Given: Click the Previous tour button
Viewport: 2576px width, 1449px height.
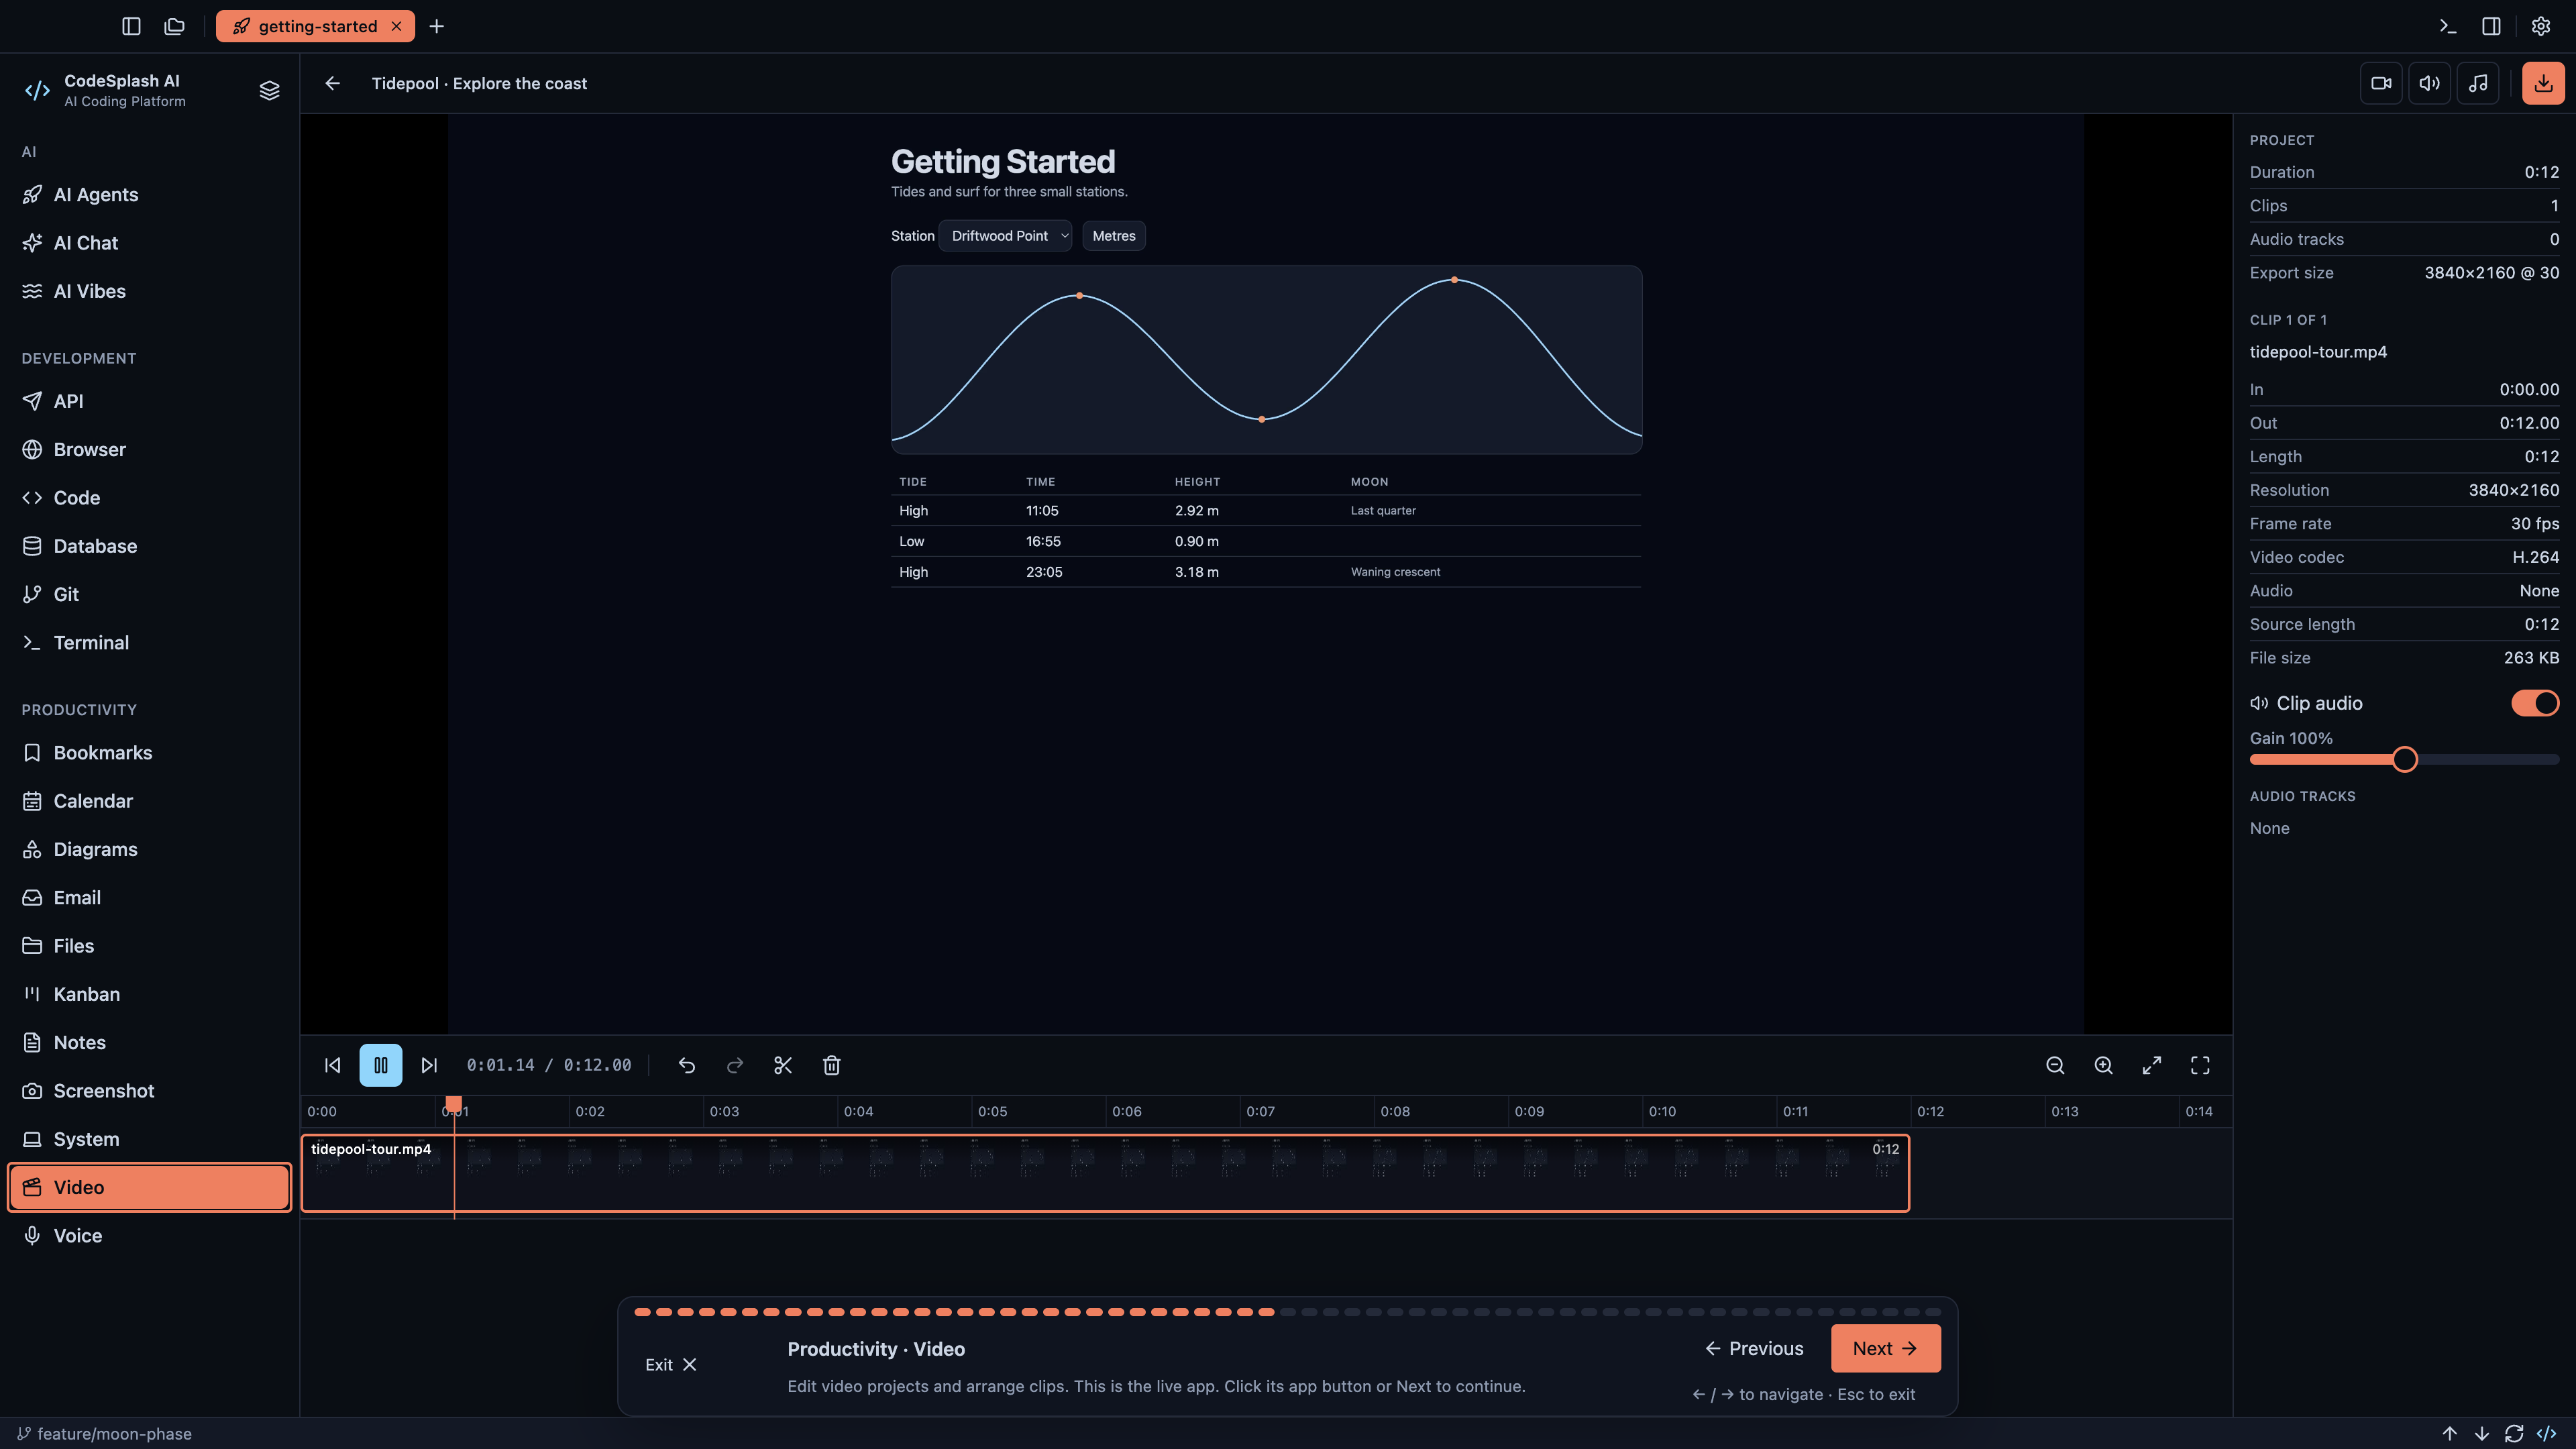Looking at the screenshot, I should [x=1754, y=1348].
